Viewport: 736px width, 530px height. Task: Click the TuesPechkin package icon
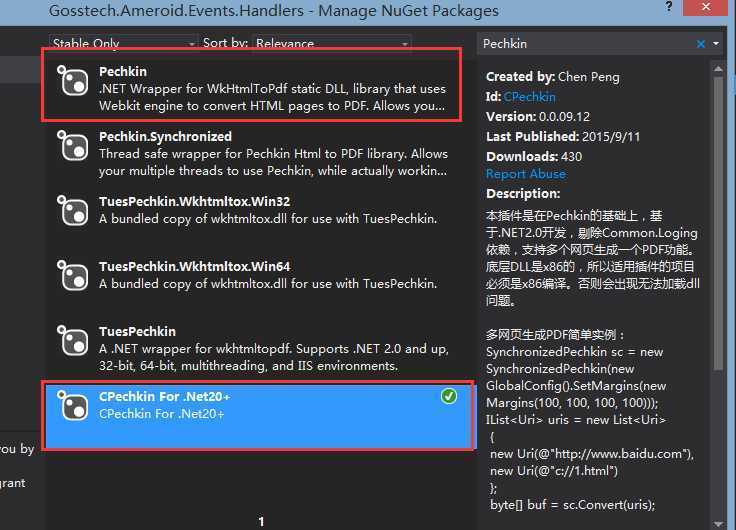(73, 340)
